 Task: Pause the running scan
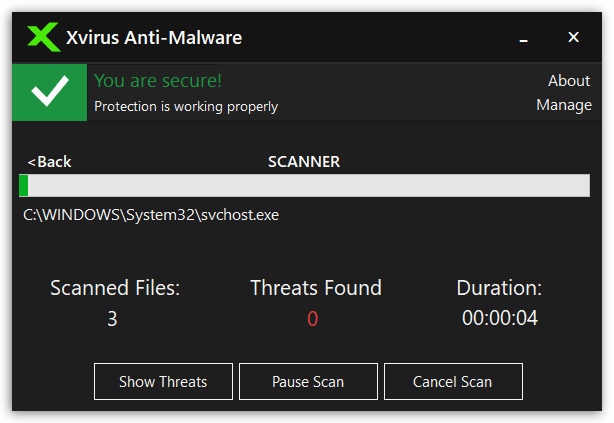(x=308, y=381)
